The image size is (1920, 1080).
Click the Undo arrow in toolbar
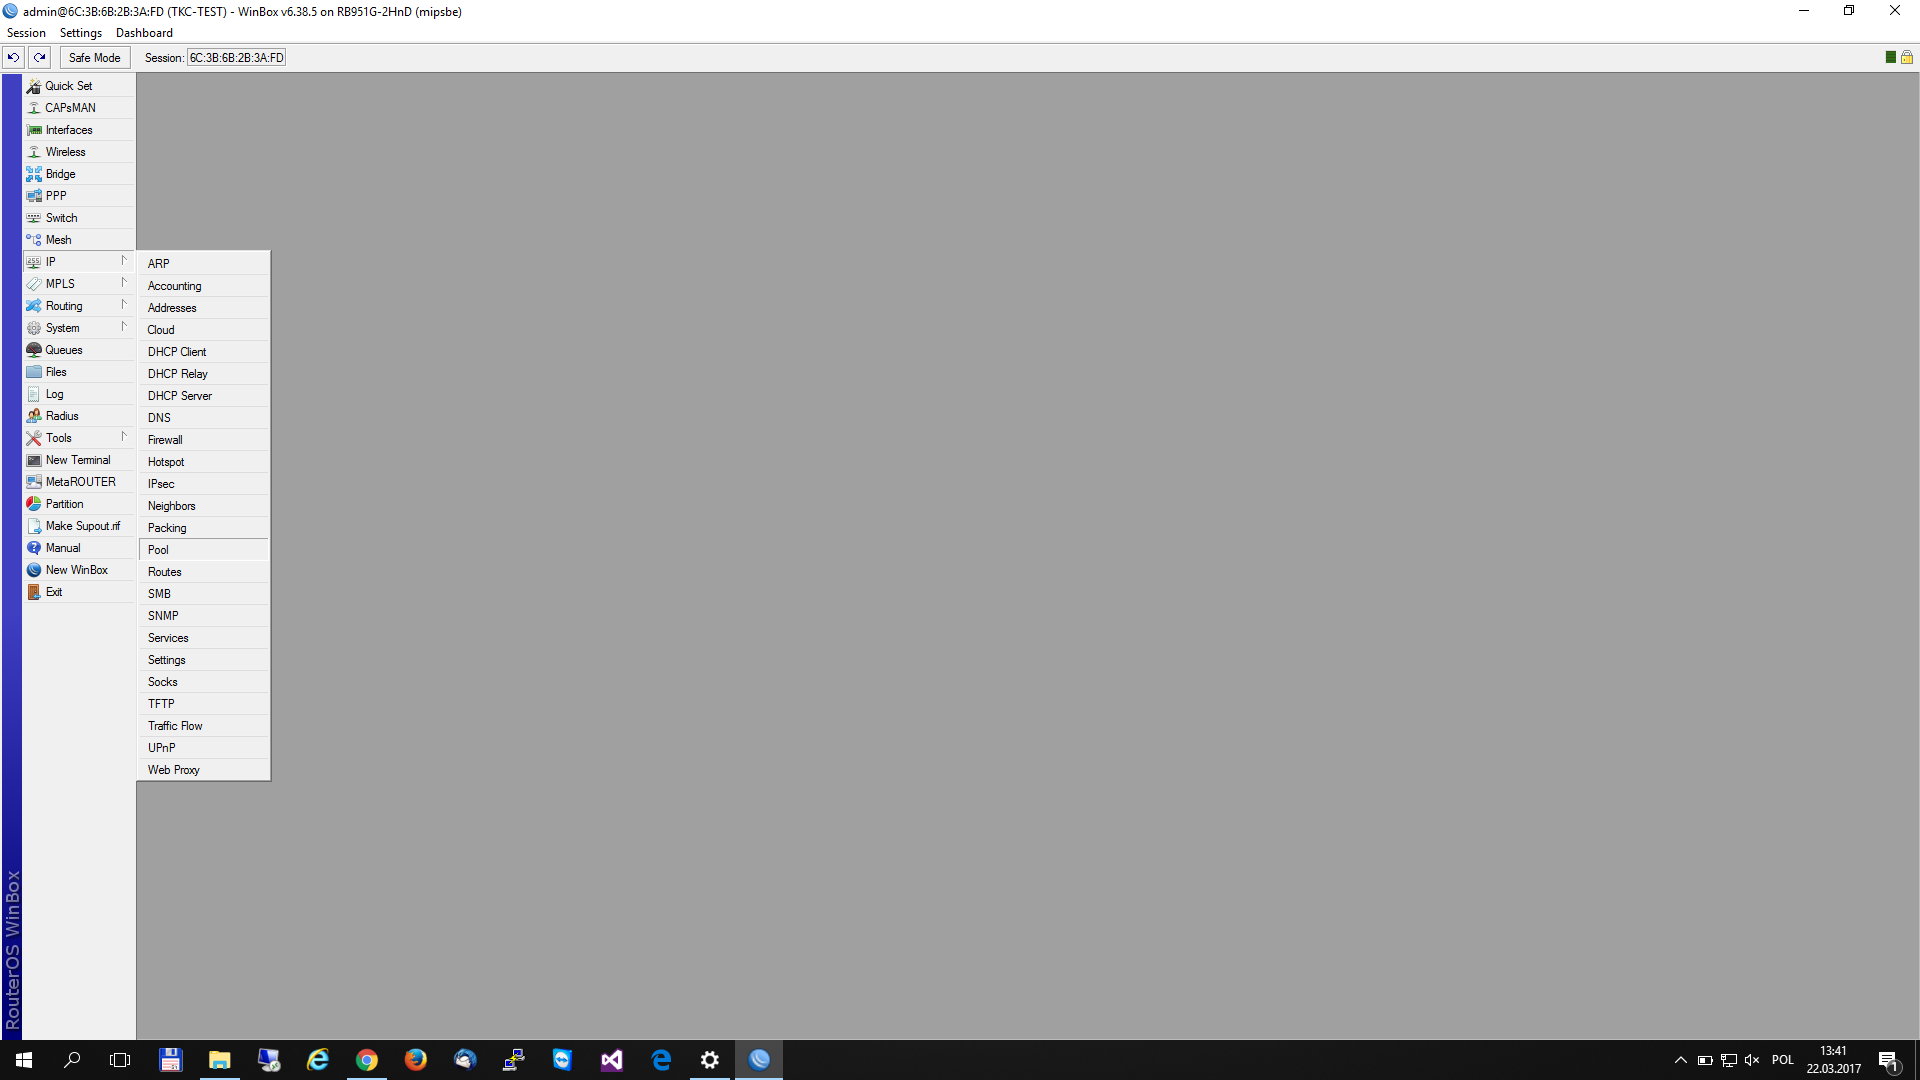(x=13, y=57)
